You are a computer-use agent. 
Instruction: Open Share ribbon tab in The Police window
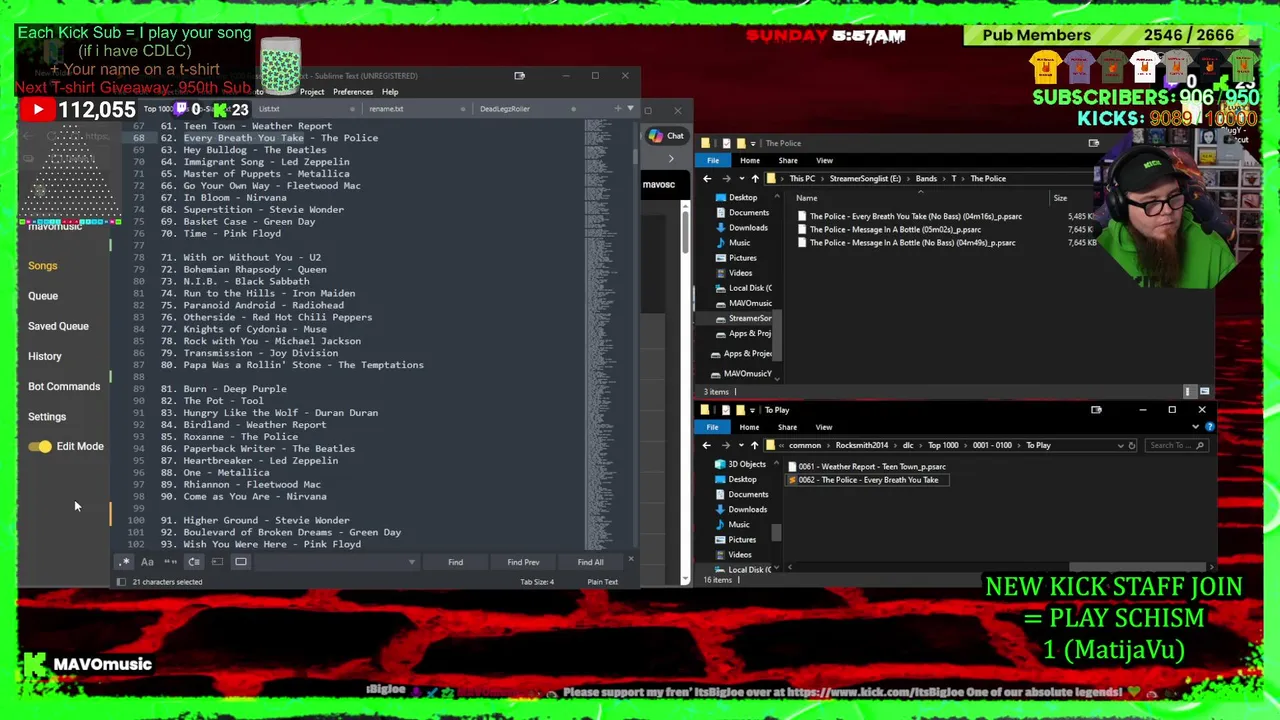tap(788, 160)
